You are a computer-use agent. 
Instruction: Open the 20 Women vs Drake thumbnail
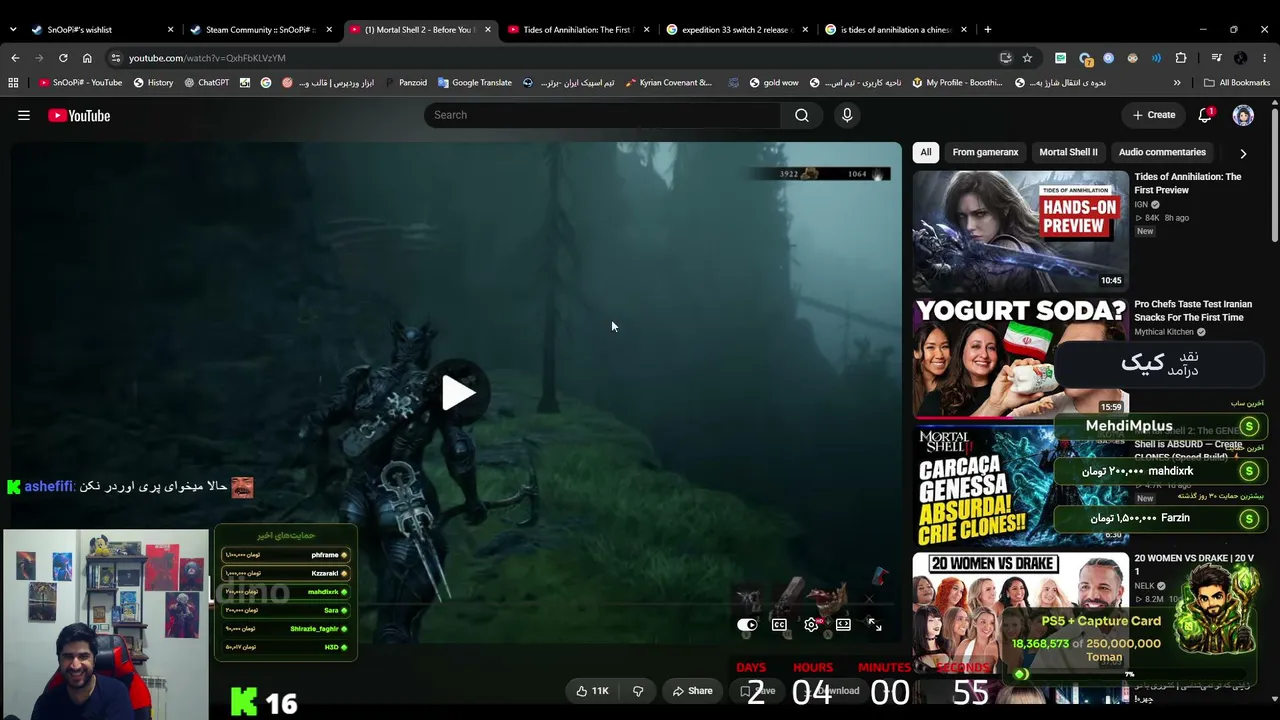pos(1021,612)
